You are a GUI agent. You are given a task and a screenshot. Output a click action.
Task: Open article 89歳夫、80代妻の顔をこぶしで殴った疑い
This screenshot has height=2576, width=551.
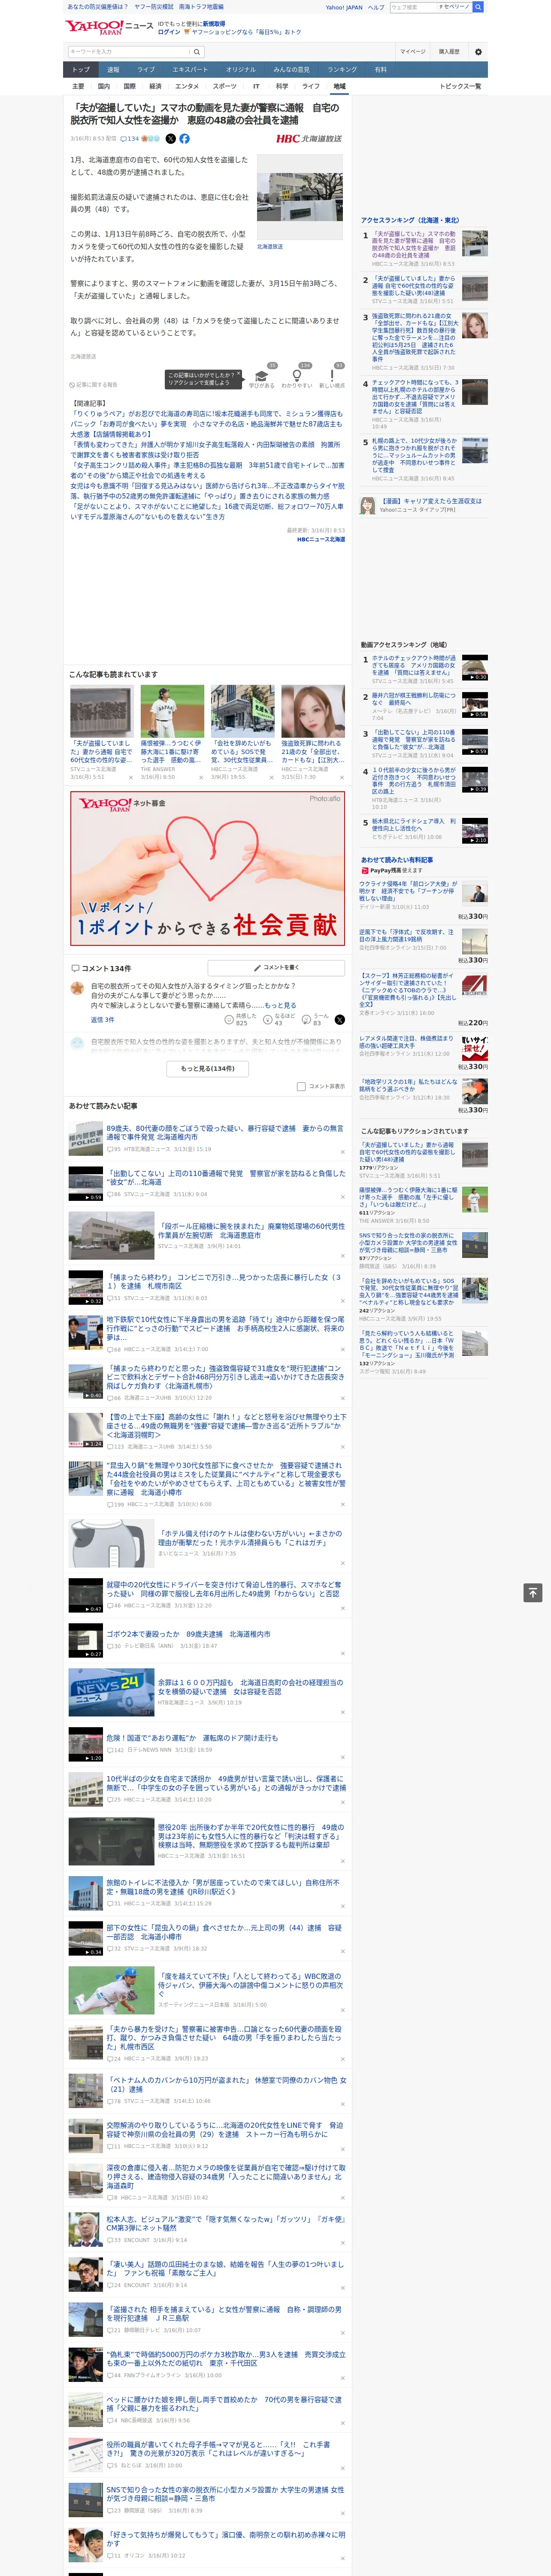(x=224, y=1132)
